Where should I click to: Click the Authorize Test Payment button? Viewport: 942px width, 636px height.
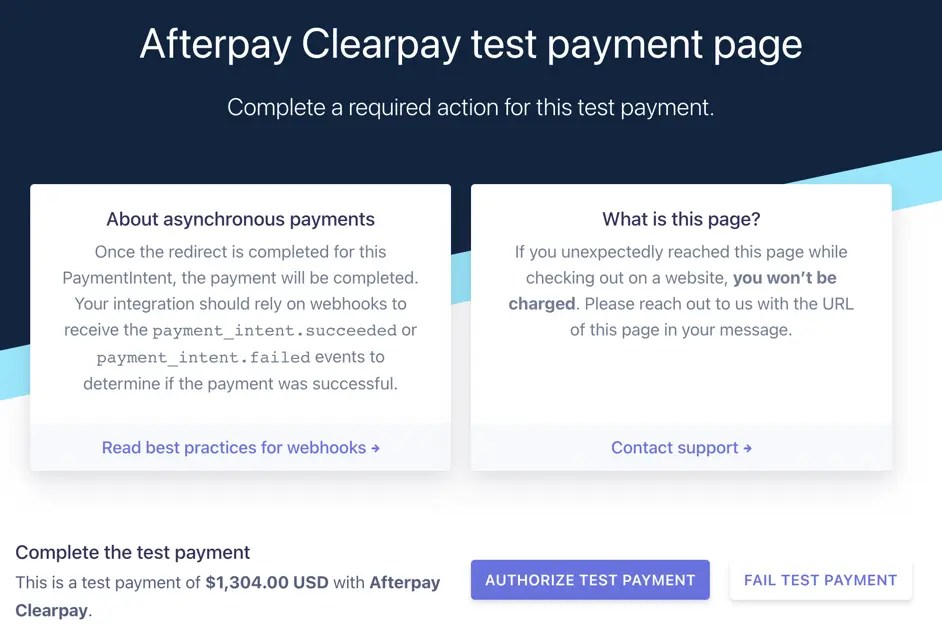point(590,580)
